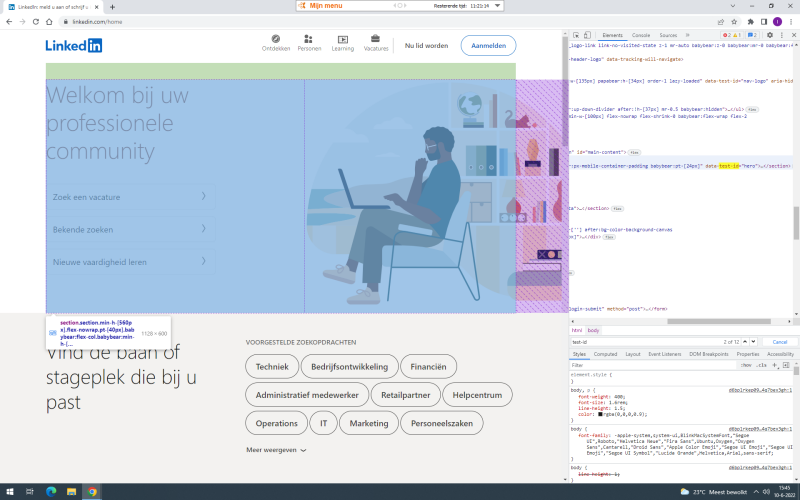Image resolution: width=800 pixels, height=500 pixels.
Task: Switch to the Console tab
Action: 641,35
